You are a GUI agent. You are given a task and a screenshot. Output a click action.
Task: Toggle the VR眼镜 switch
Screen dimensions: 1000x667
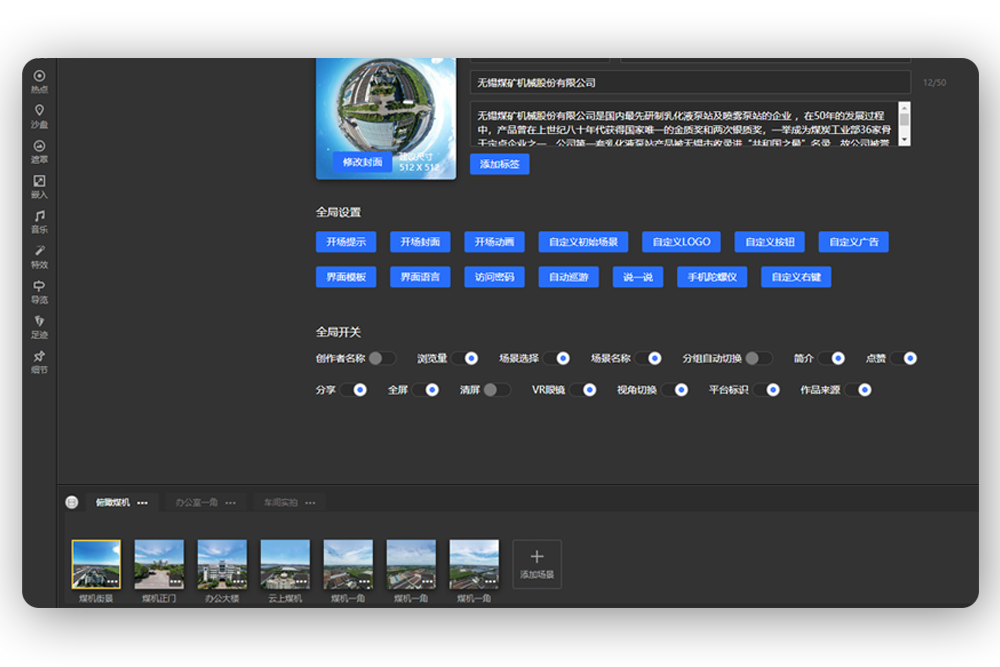(x=583, y=390)
